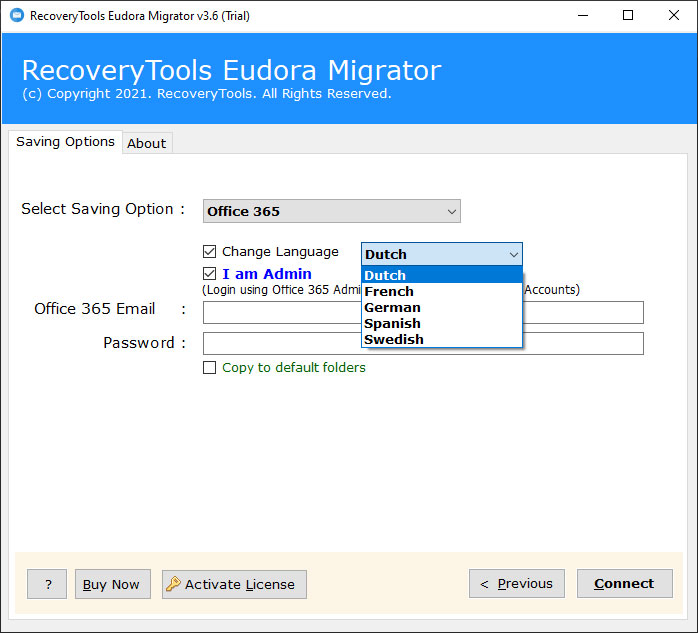698x633 pixels.
Task: Click into the Password input field
Action: point(423,343)
